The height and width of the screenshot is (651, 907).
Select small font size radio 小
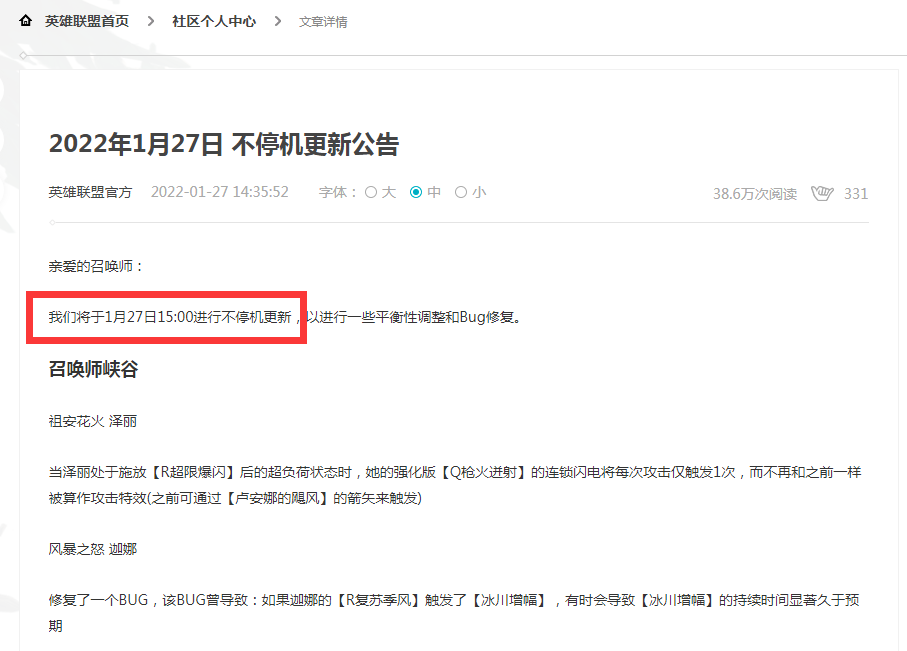[x=461, y=192]
